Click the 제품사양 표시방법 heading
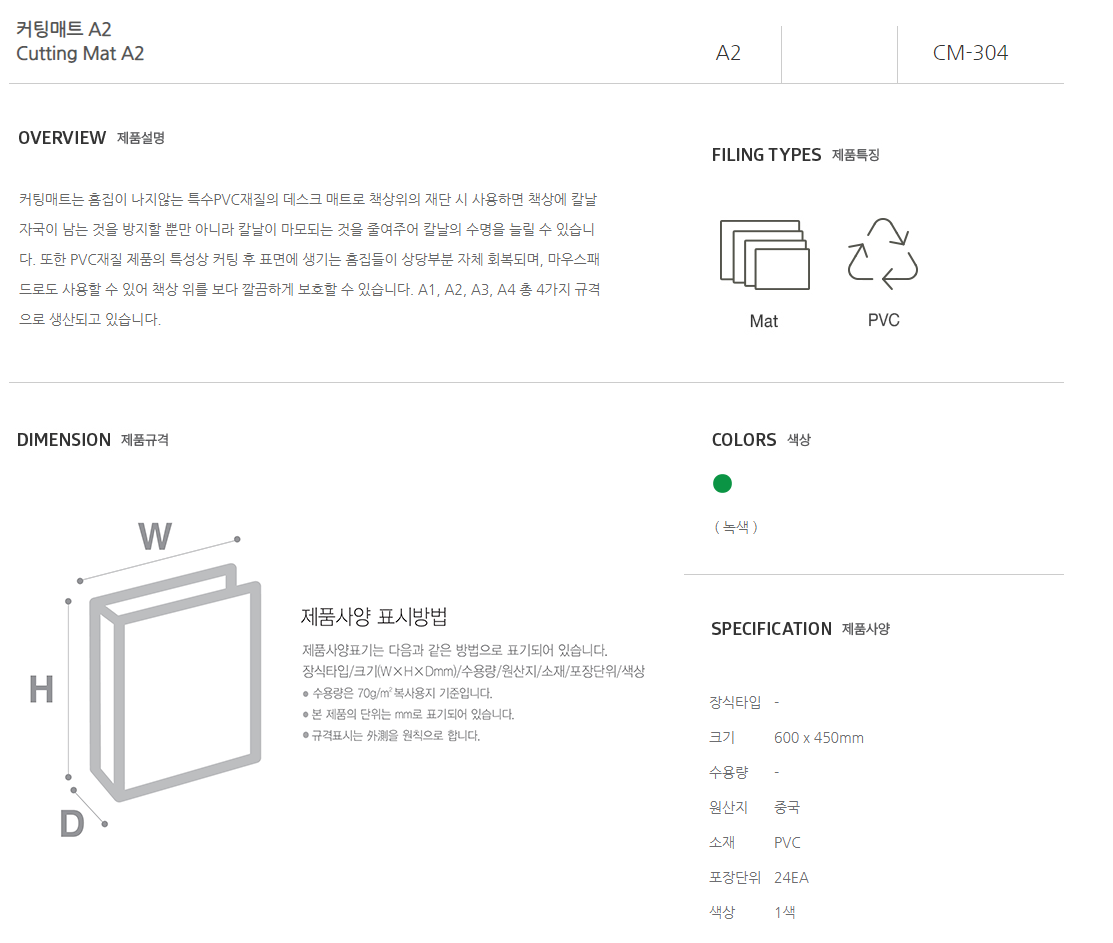The image size is (1113, 943). [x=373, y=617]
